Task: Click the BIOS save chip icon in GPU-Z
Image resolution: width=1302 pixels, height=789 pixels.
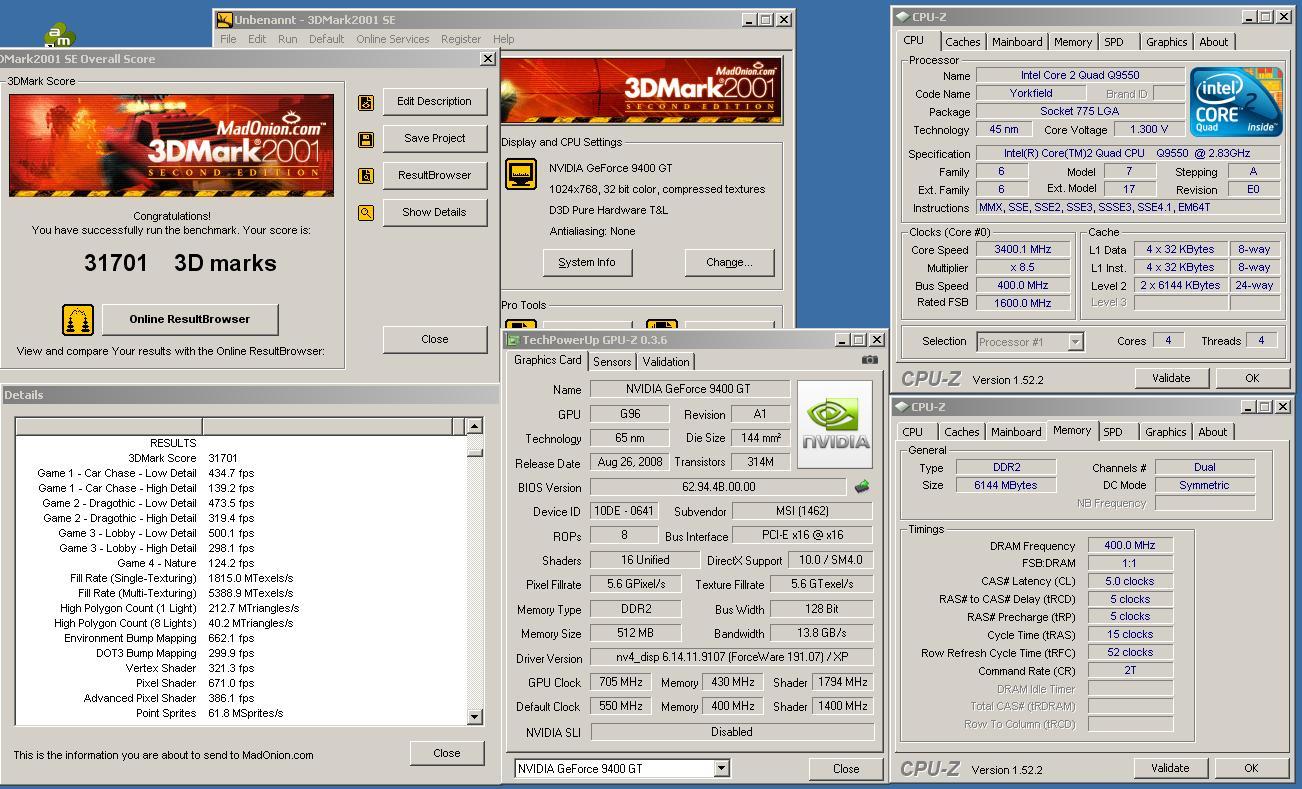Action: [862, 487]
